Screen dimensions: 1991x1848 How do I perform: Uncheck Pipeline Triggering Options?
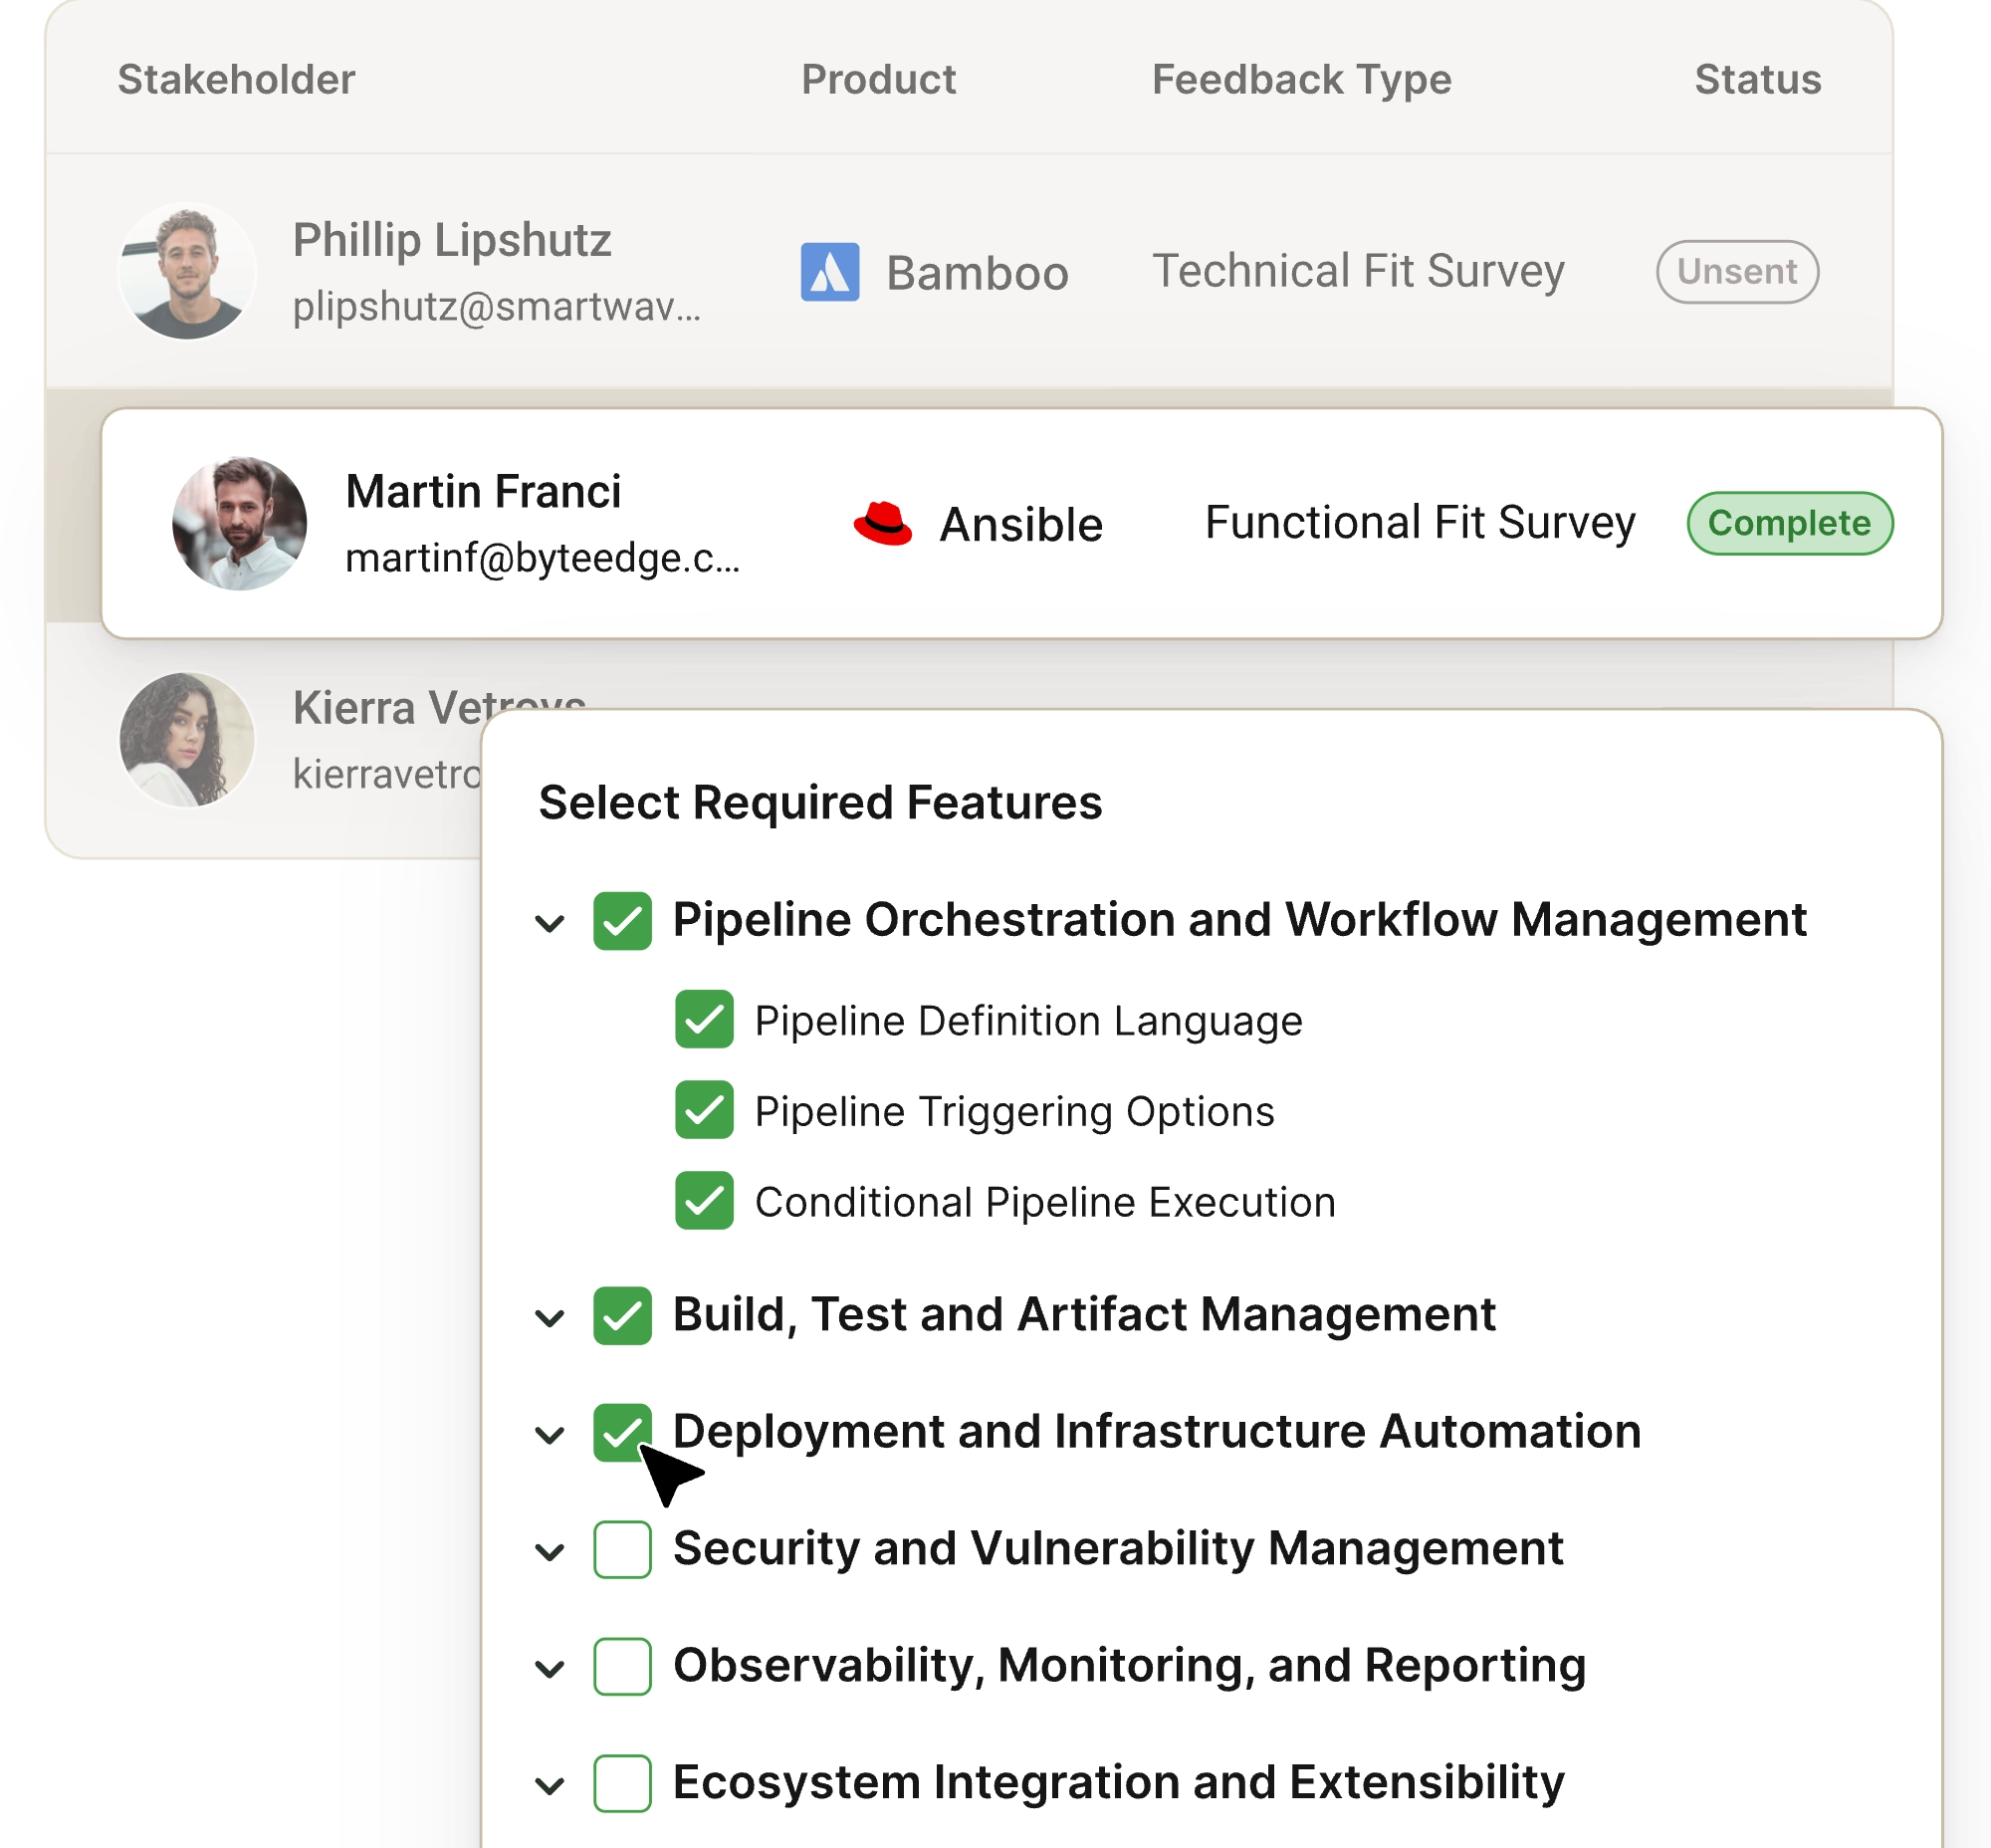[x=704, y=1111]
